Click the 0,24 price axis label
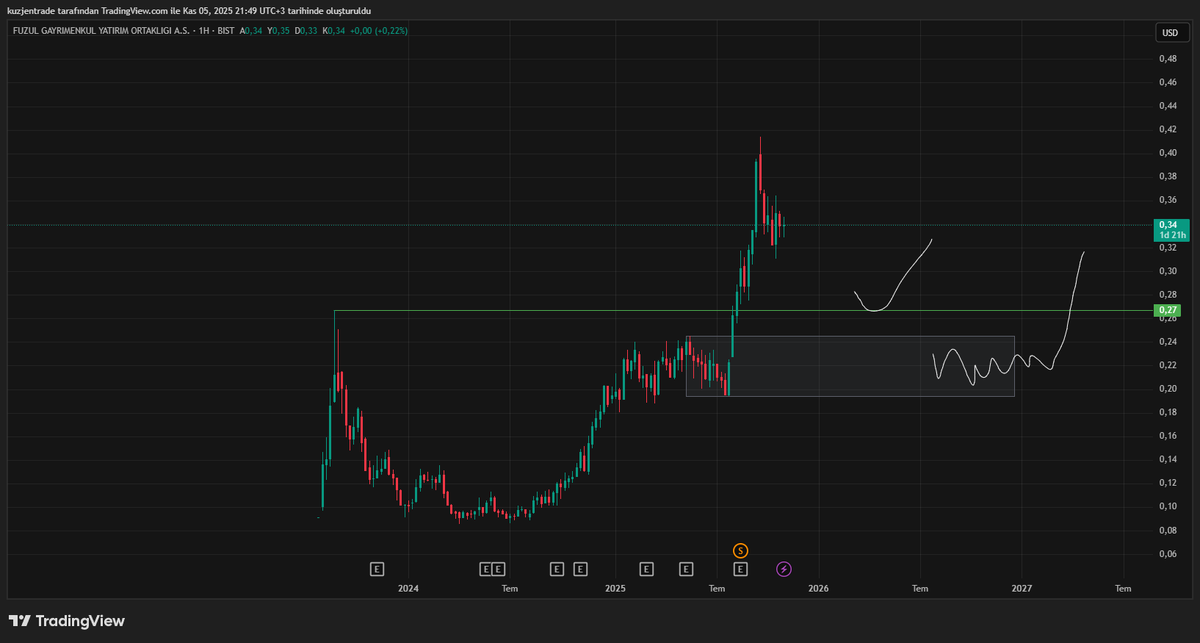This screenshot has width=1200, height=643. click(x=1167, y=341)
